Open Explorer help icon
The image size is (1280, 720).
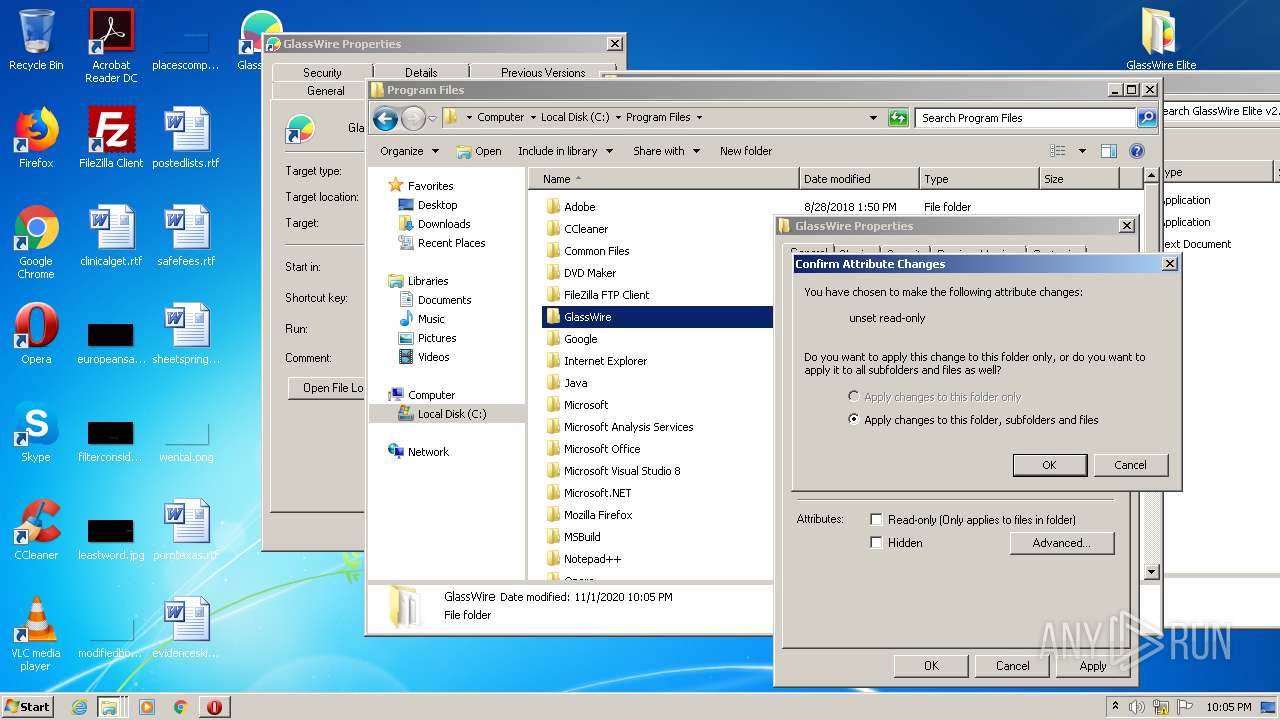click(x=1137, y=151)
